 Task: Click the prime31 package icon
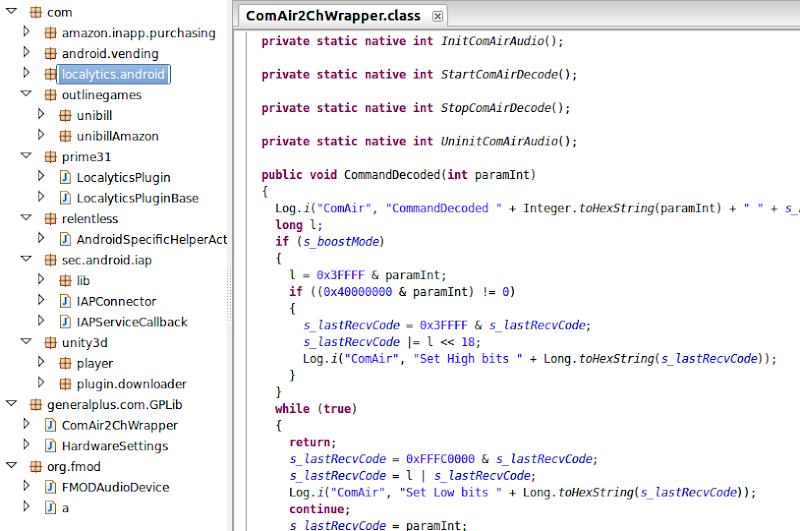[x=51, y=157]
